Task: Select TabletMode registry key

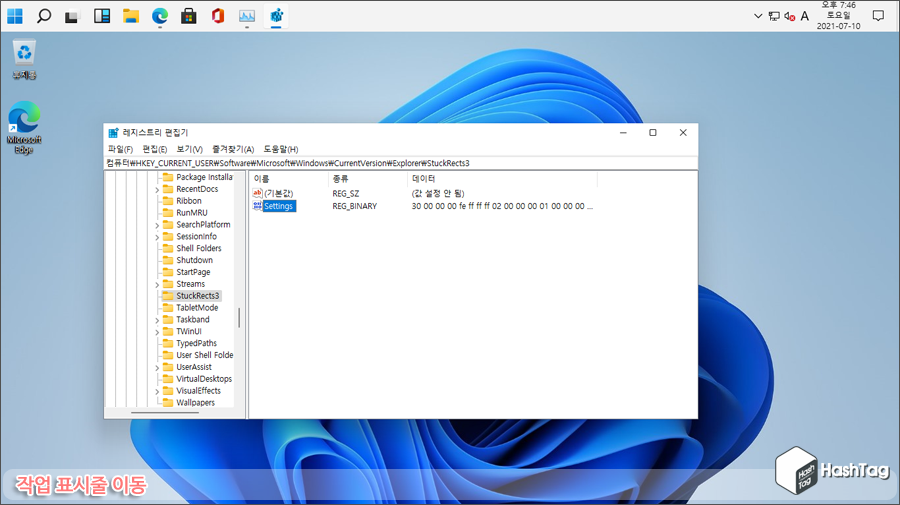Action: [x=197, y=308]
